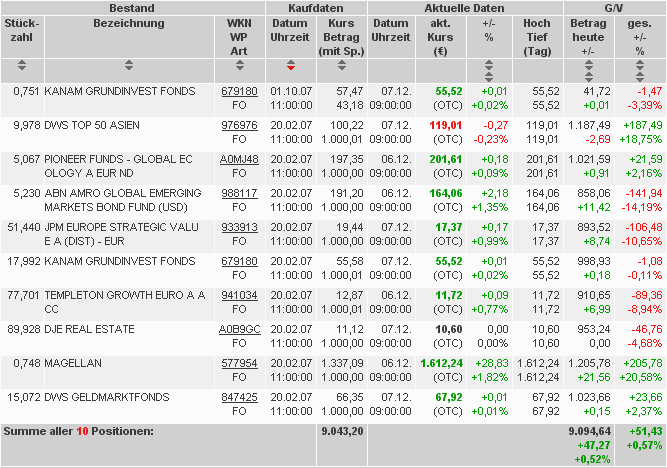The width and height of the screenshot is (667, 468).
Task: Click the Aktuelle Daten header
Action: (464, 8)
